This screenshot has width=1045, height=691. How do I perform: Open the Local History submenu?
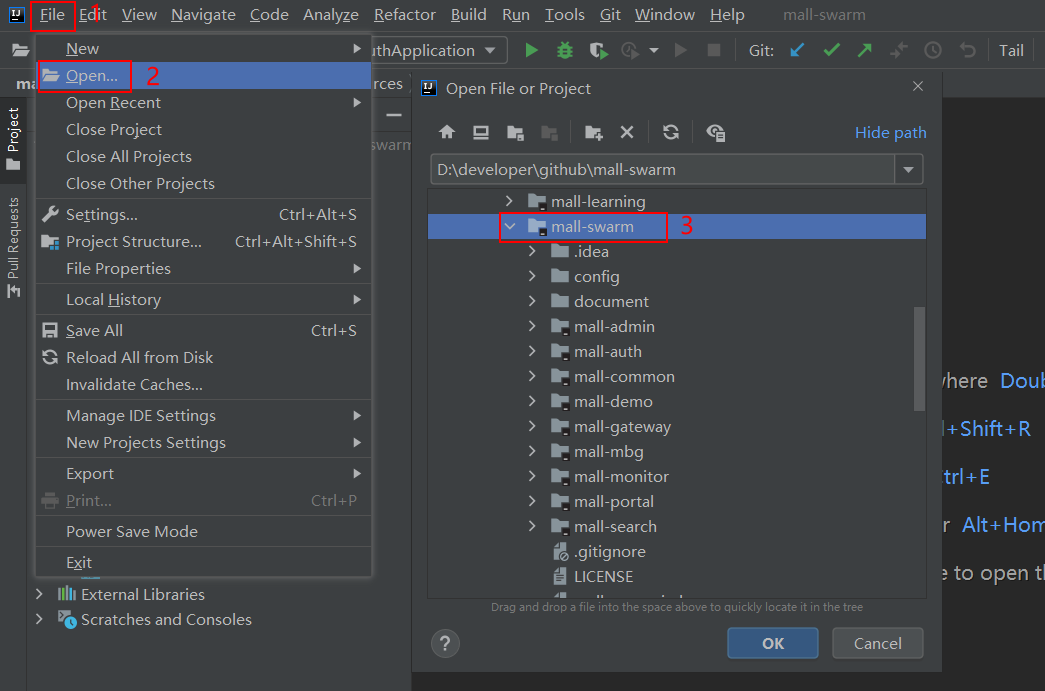pos(203,300)
